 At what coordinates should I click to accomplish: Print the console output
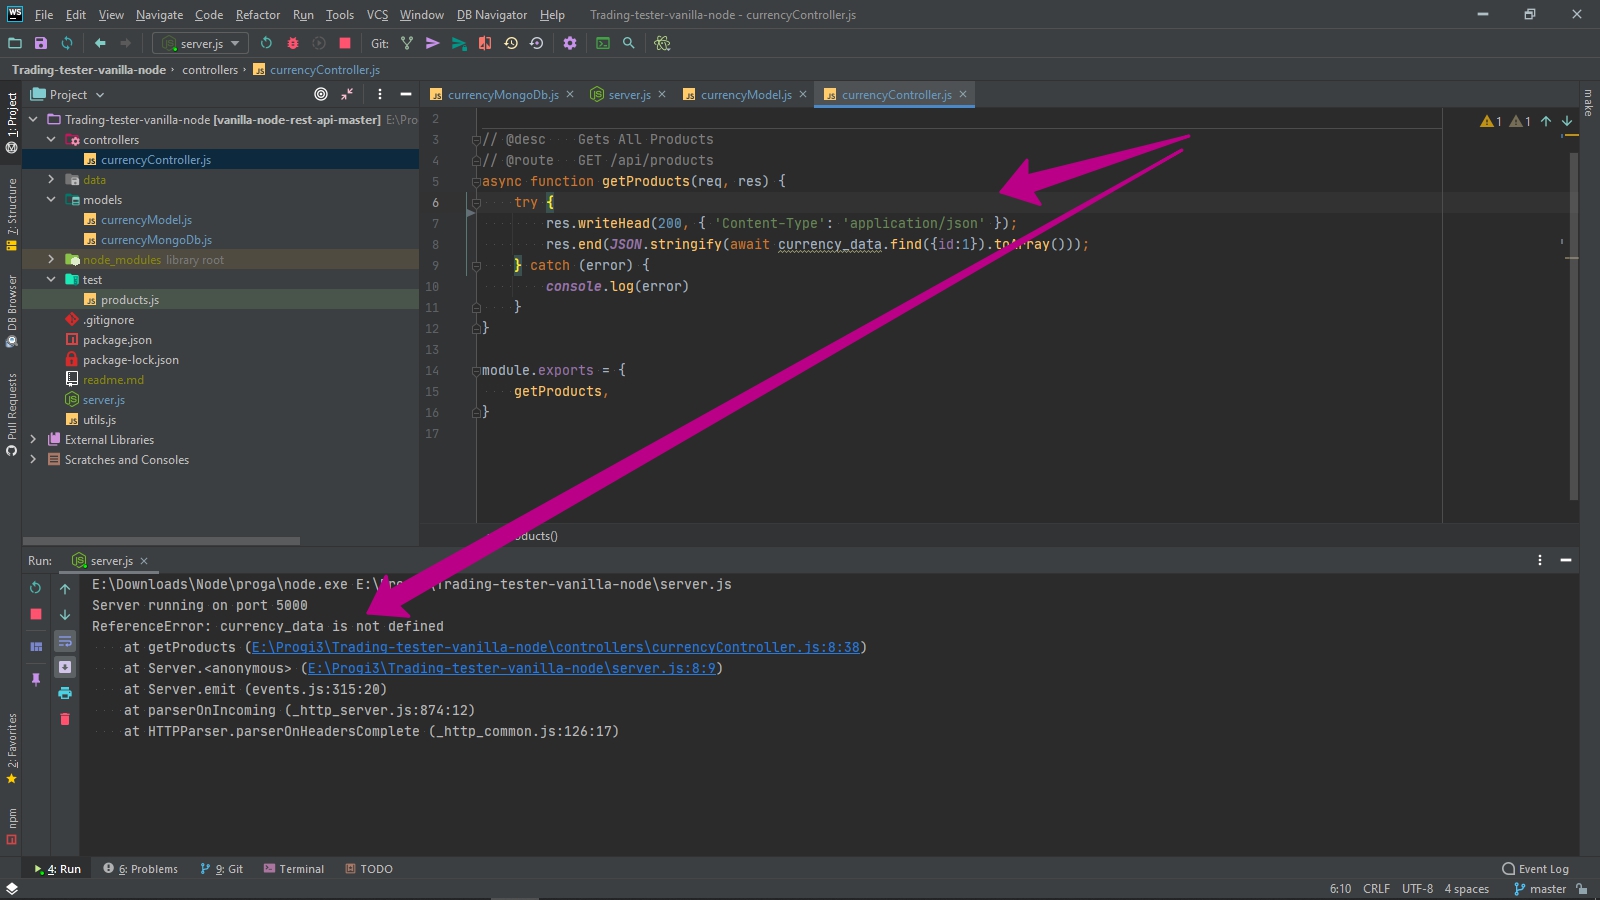point(65,693)
